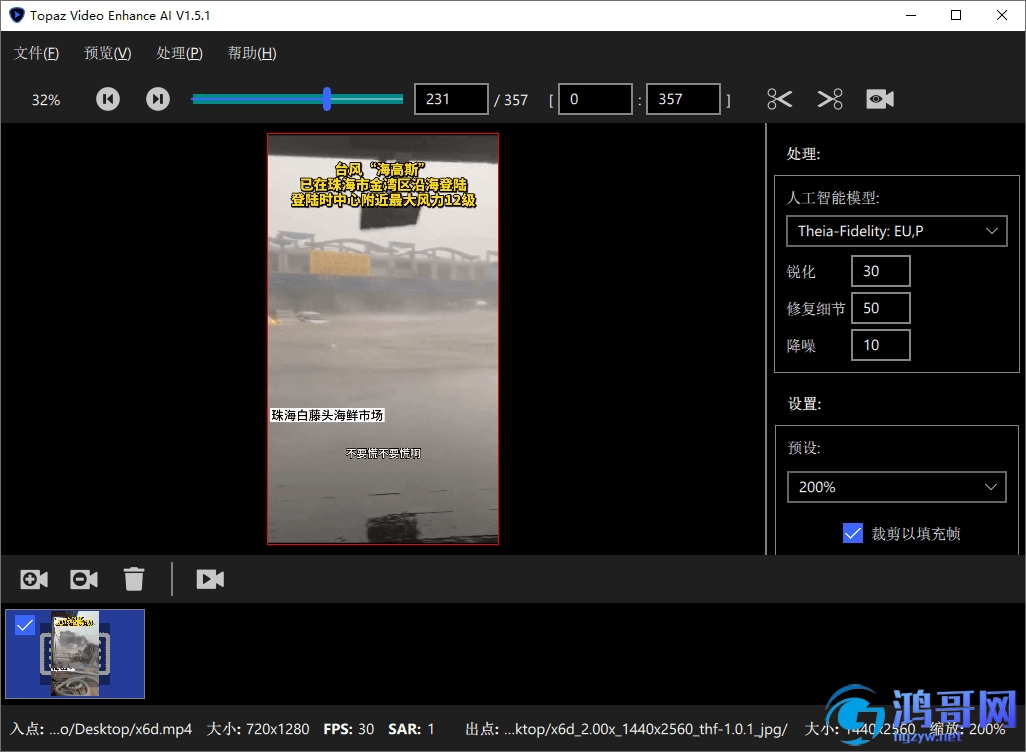Click the output path status text
The width and height of the screenshot is (1026, 752).
626,729
